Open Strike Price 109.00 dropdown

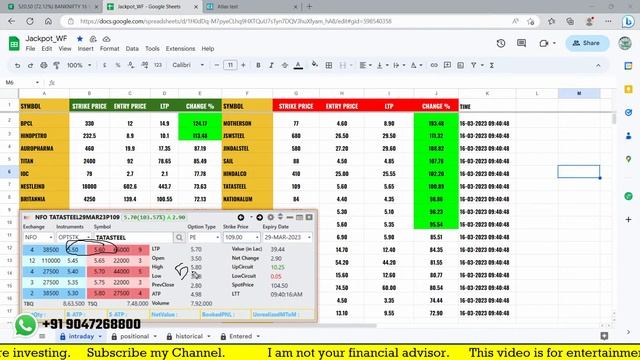pos(241,237)
